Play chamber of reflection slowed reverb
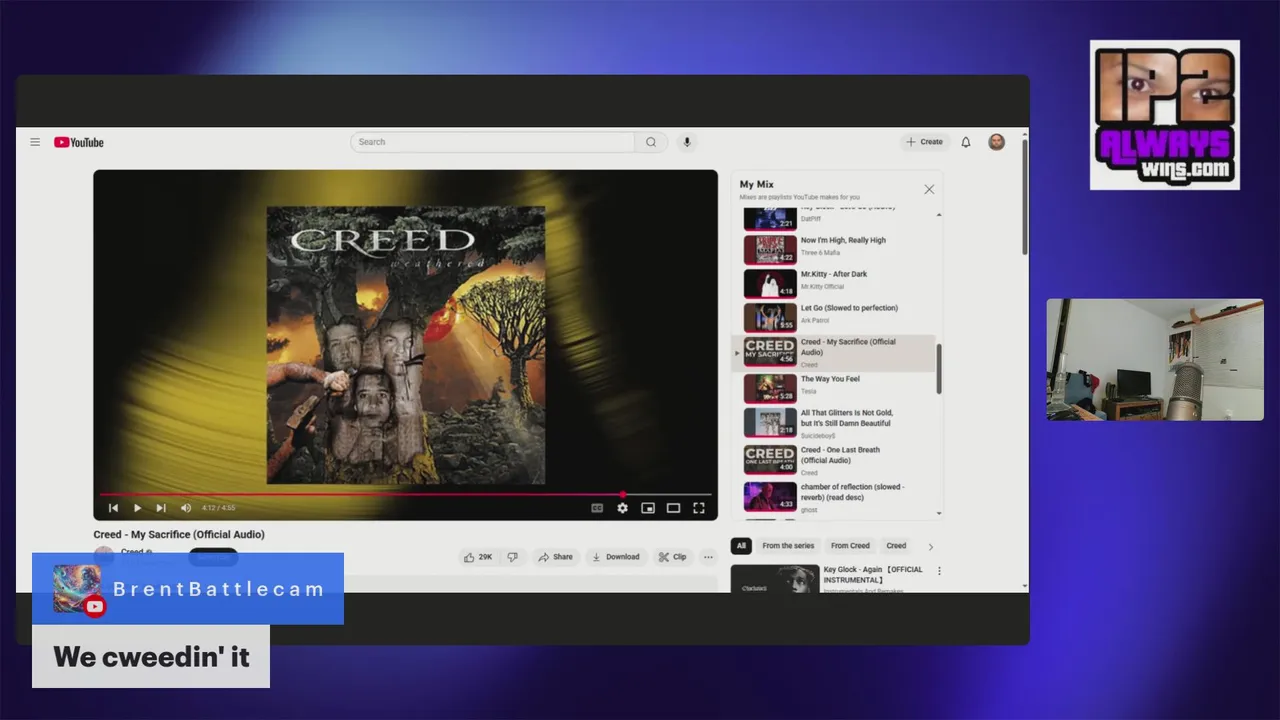This screenshot has height=720, width=1280. click(835, 497)
